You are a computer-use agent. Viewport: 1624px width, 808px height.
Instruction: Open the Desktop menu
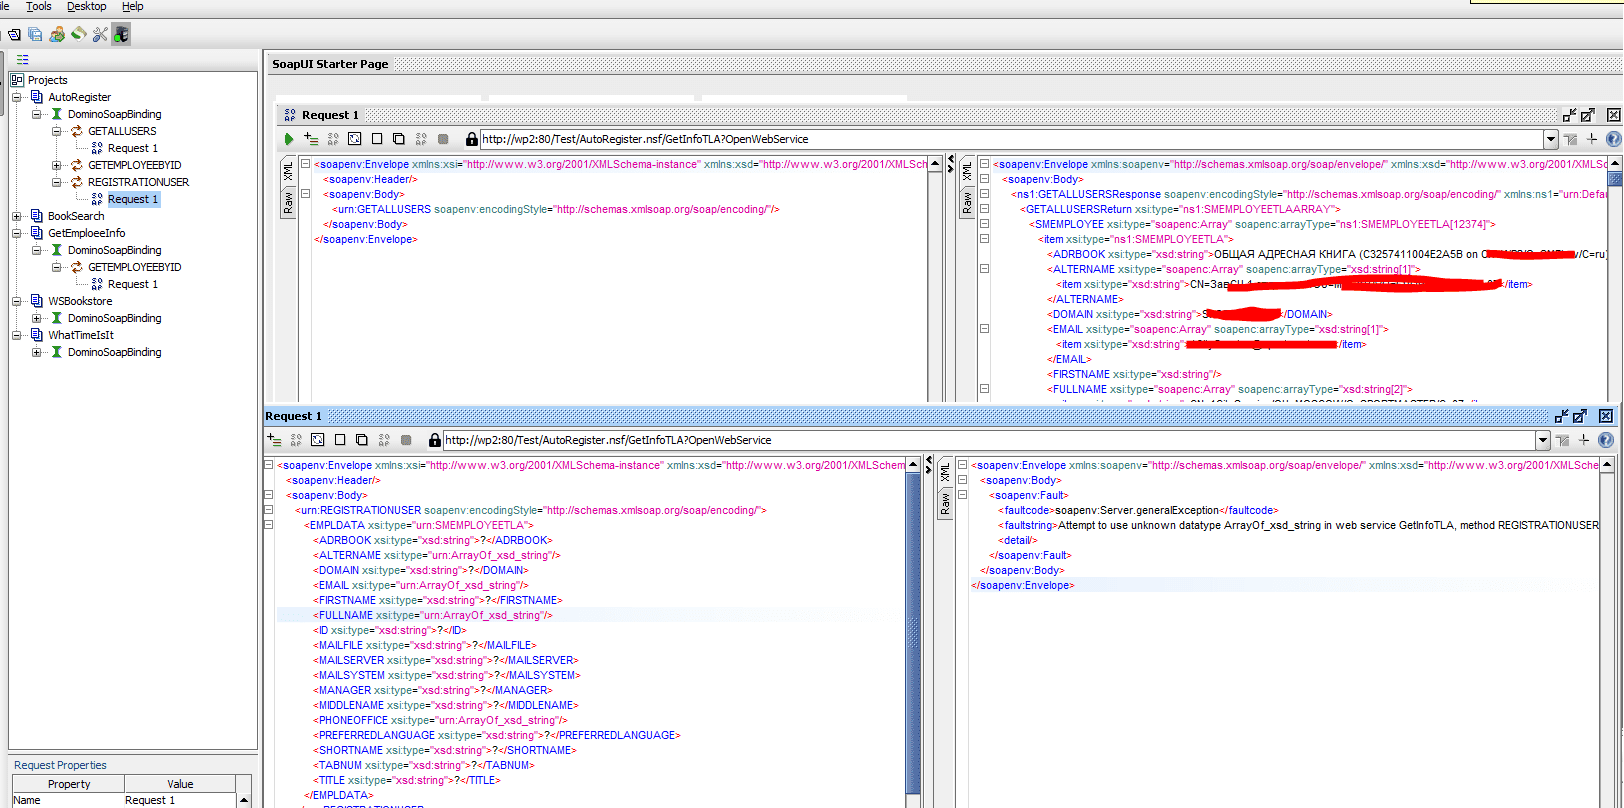[x=86, y=7]
